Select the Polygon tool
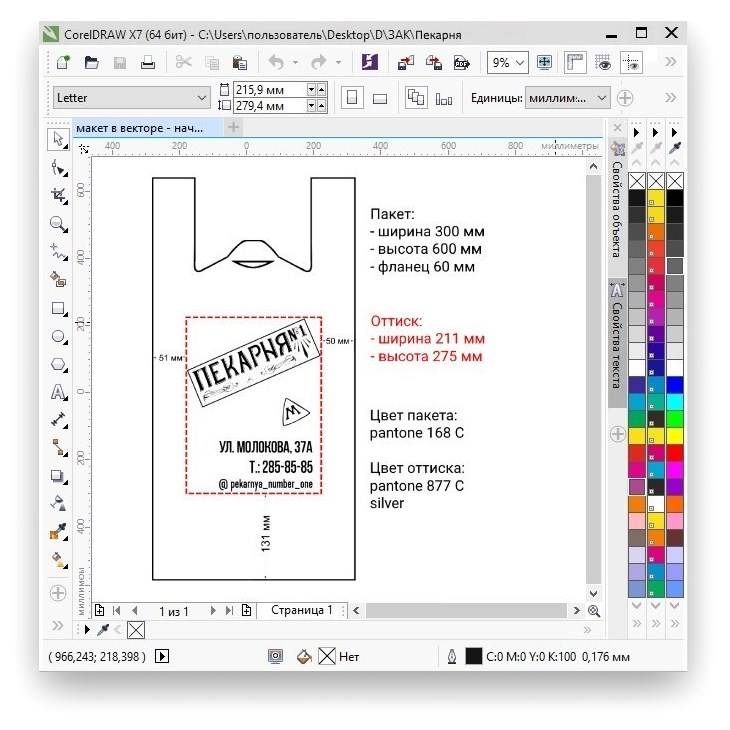 coord(59,365)
